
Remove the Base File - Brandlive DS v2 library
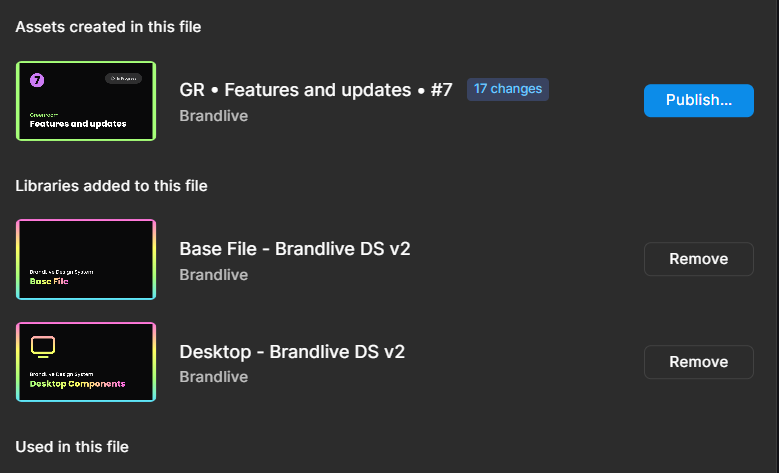tap(699, 259)
